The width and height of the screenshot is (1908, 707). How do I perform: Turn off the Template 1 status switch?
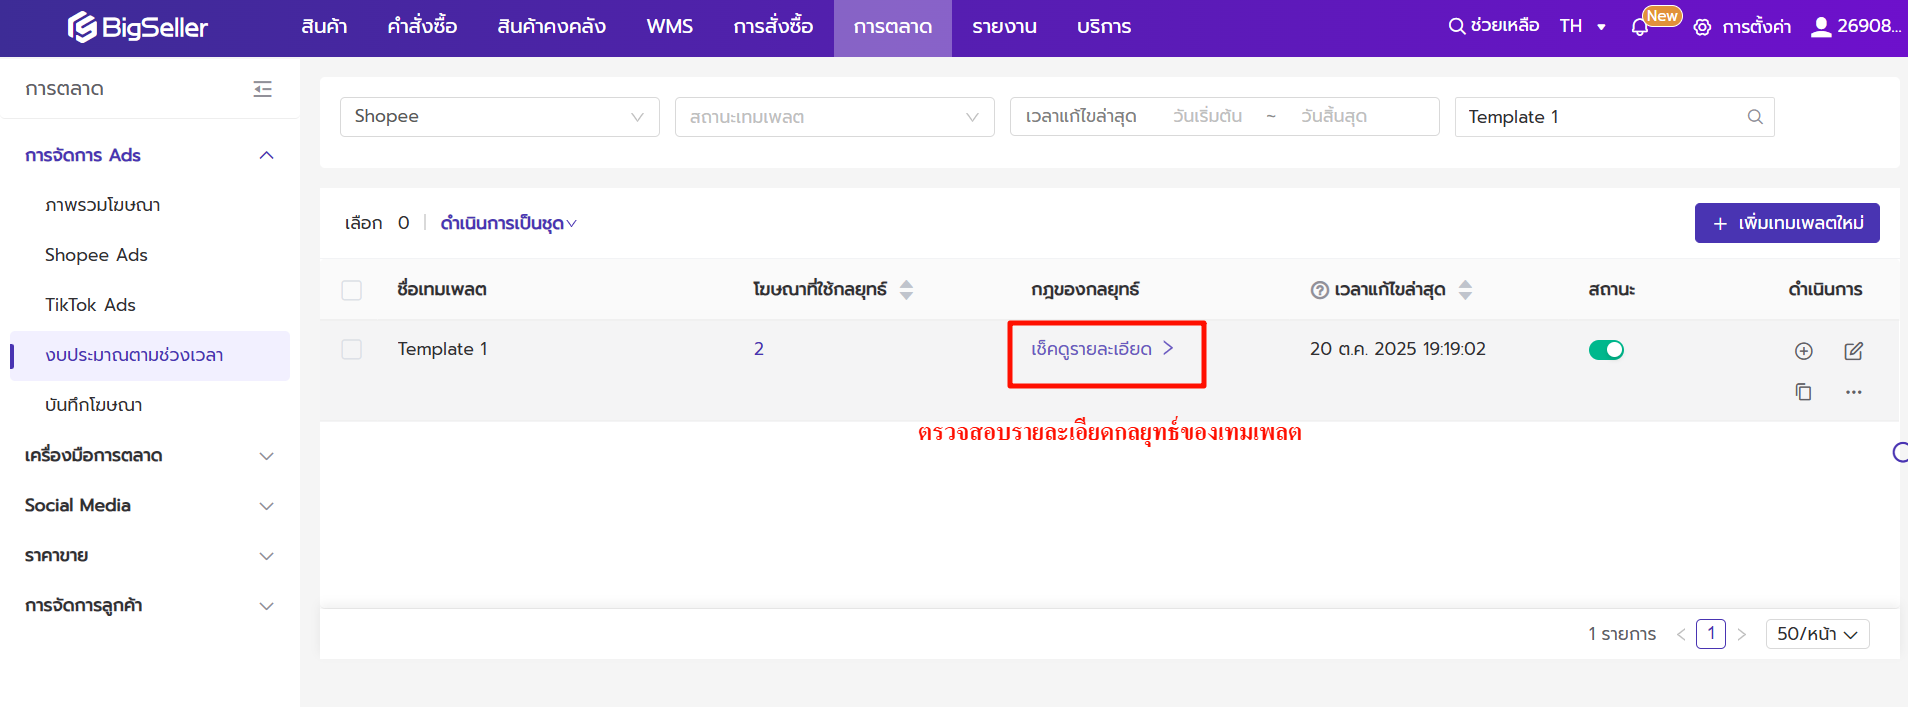1606,350
